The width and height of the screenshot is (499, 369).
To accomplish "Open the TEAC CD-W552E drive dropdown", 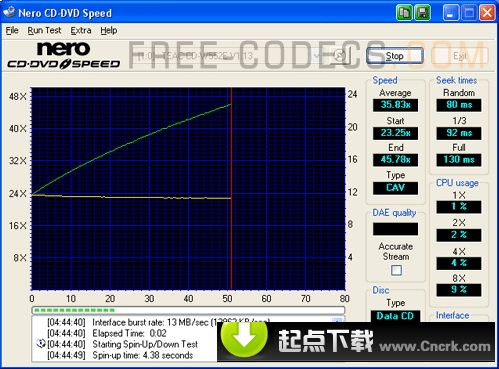I will [x=229, y=56].
